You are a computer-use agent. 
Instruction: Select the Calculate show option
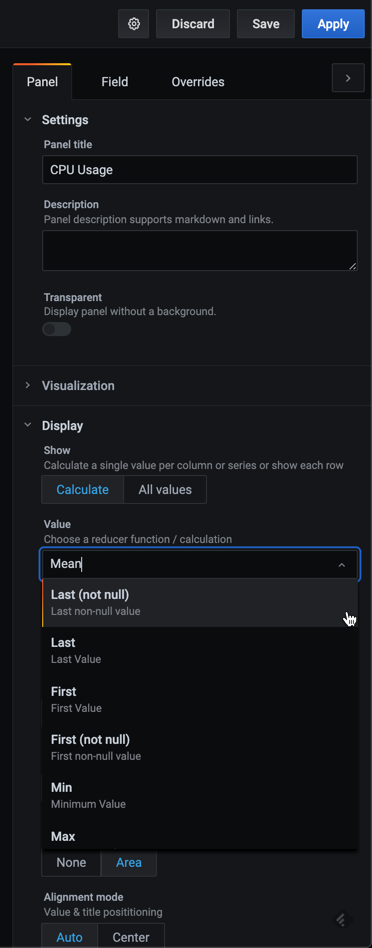click(x=82, y=490)
